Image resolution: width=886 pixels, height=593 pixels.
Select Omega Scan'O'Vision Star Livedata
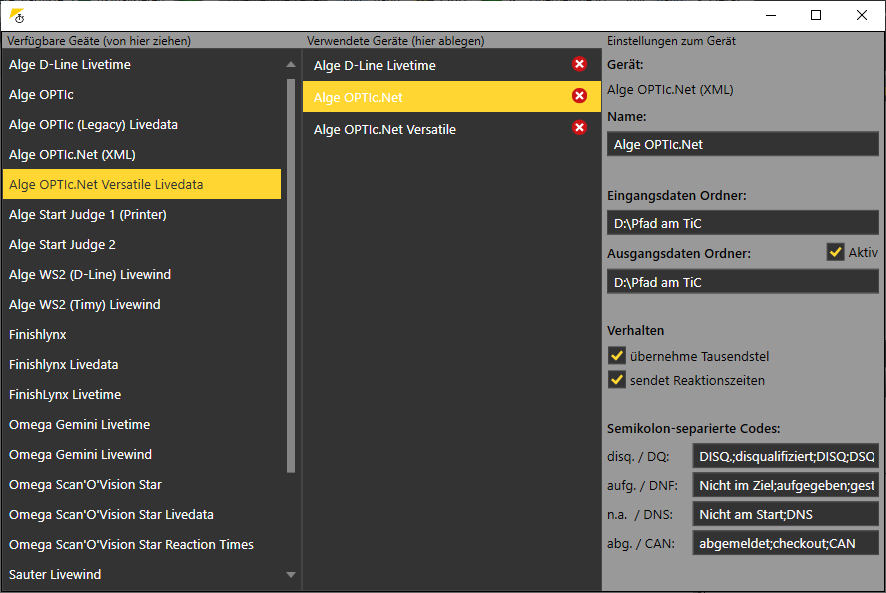(142, 514)
